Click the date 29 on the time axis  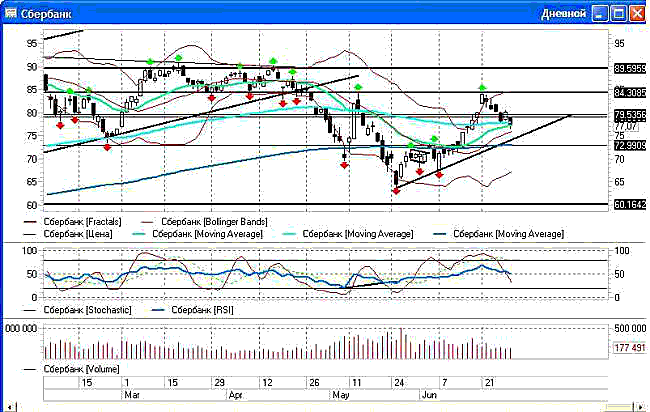pos(219,382)
